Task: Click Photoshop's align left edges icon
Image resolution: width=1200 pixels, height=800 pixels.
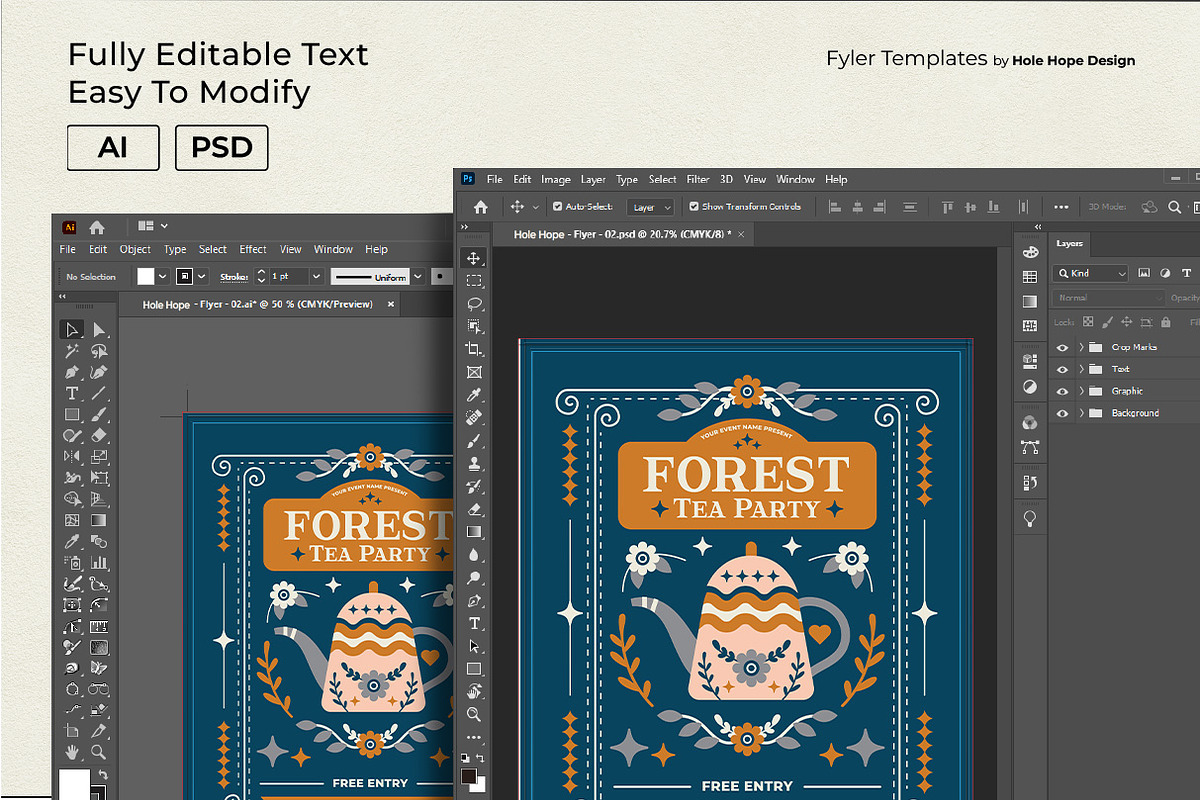Action: click(836, 207)
